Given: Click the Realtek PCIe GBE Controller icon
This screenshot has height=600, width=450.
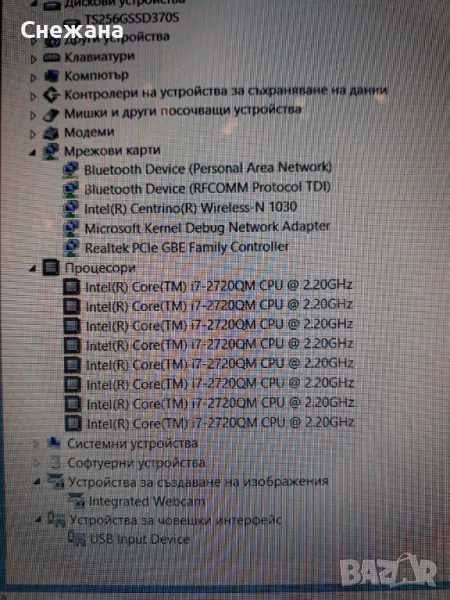Looking at the screenshot, I should 72,247.
